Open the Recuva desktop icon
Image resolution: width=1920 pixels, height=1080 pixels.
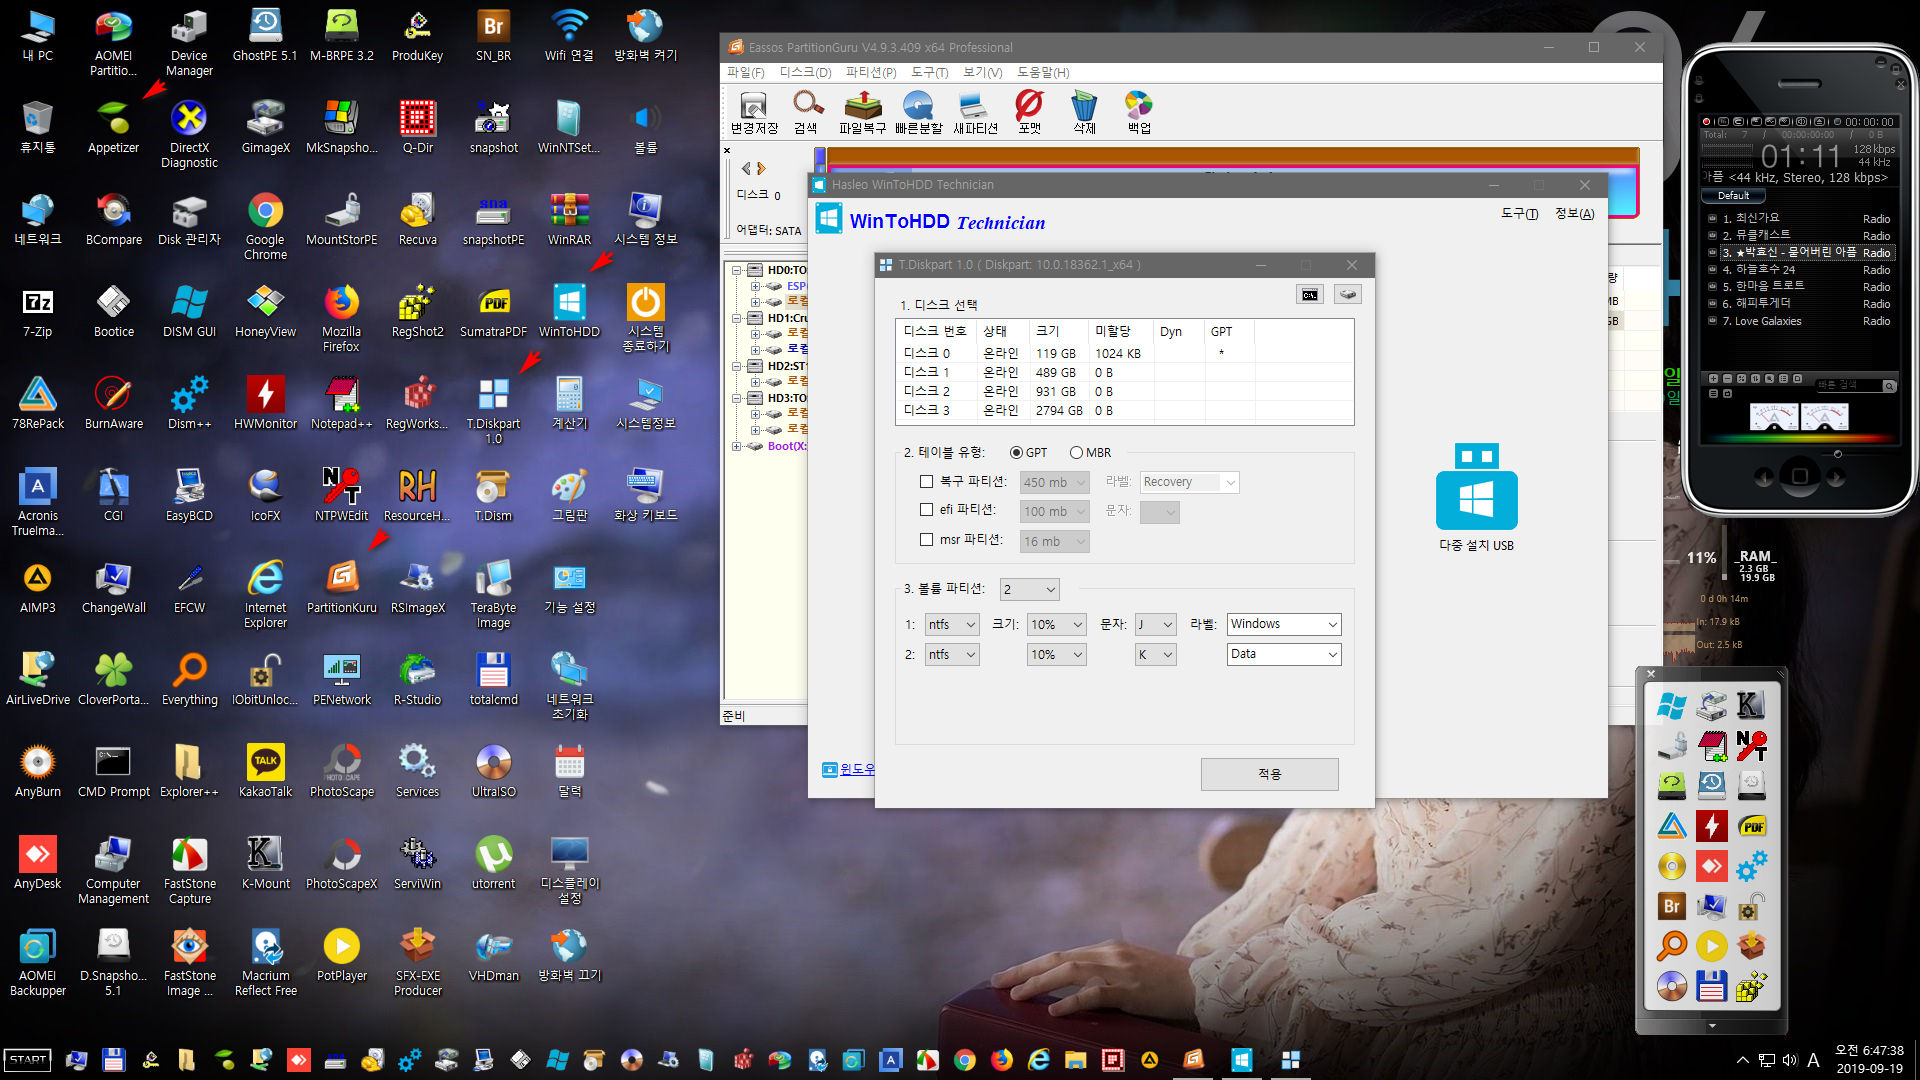(417, 220)
